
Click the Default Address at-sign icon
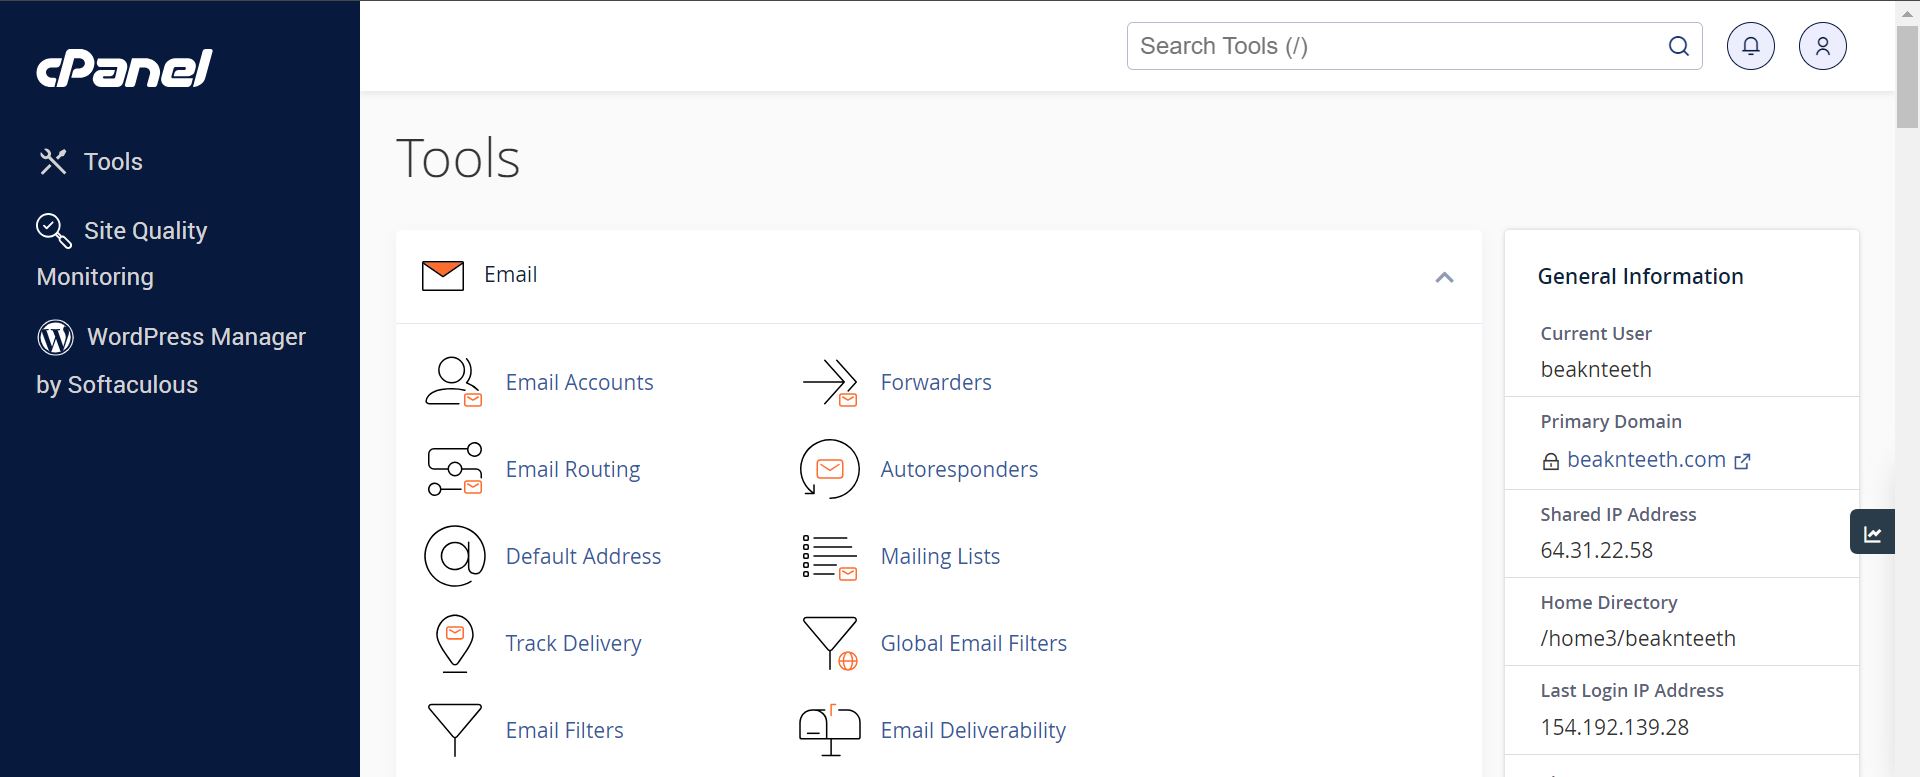454,556
